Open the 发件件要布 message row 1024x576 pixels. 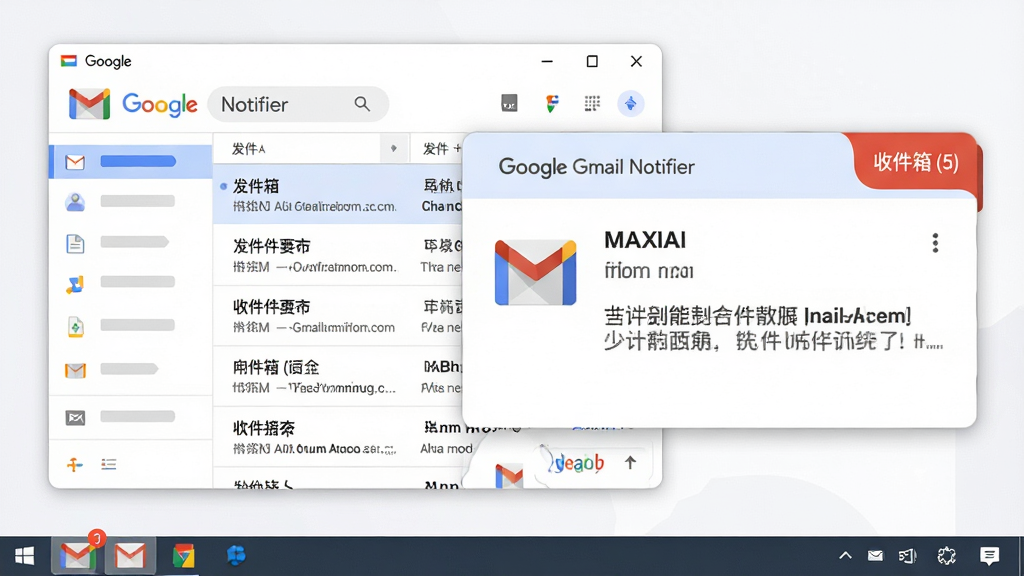pos(338,255)
